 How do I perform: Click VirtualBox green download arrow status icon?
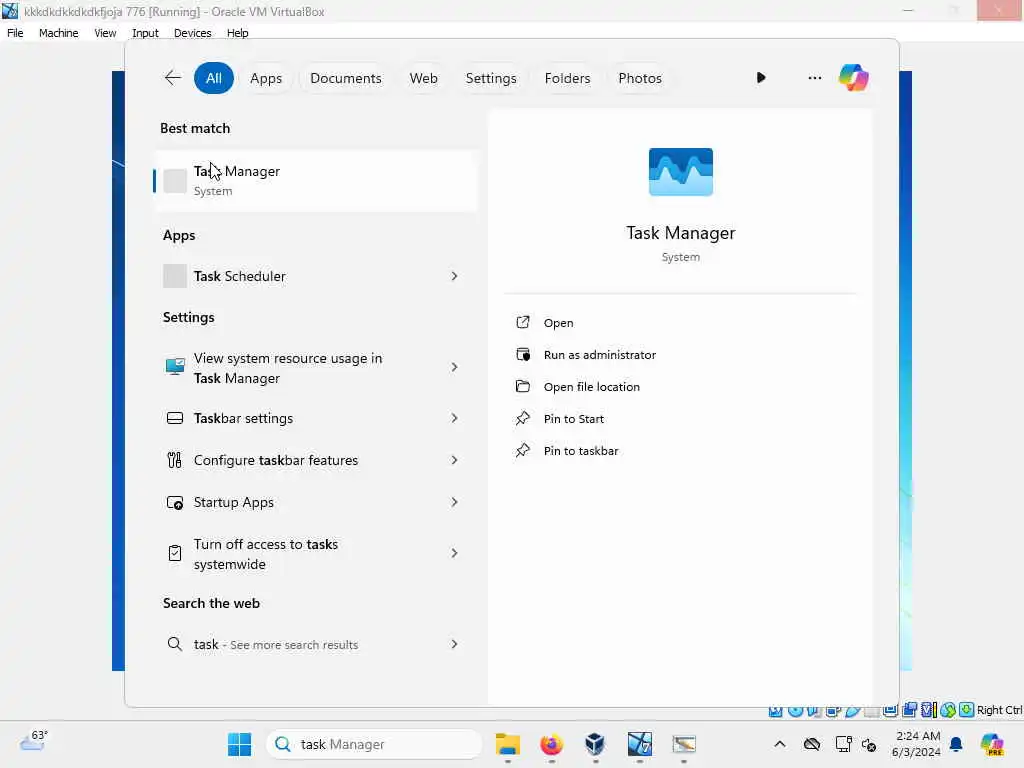967,710
